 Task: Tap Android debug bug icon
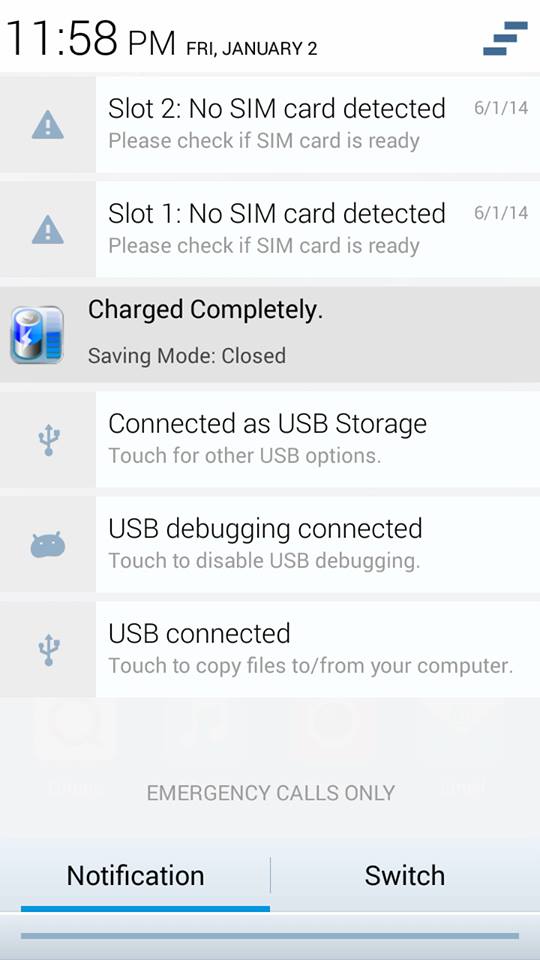[48, 544]
